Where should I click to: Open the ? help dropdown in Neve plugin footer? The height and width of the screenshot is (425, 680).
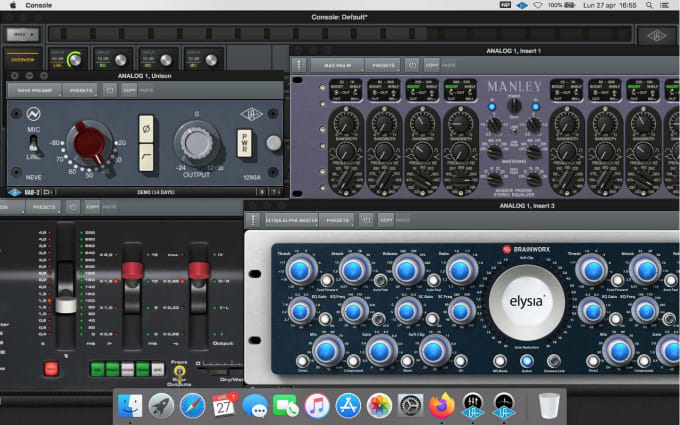pyautogui.click(x=275, y=192)
